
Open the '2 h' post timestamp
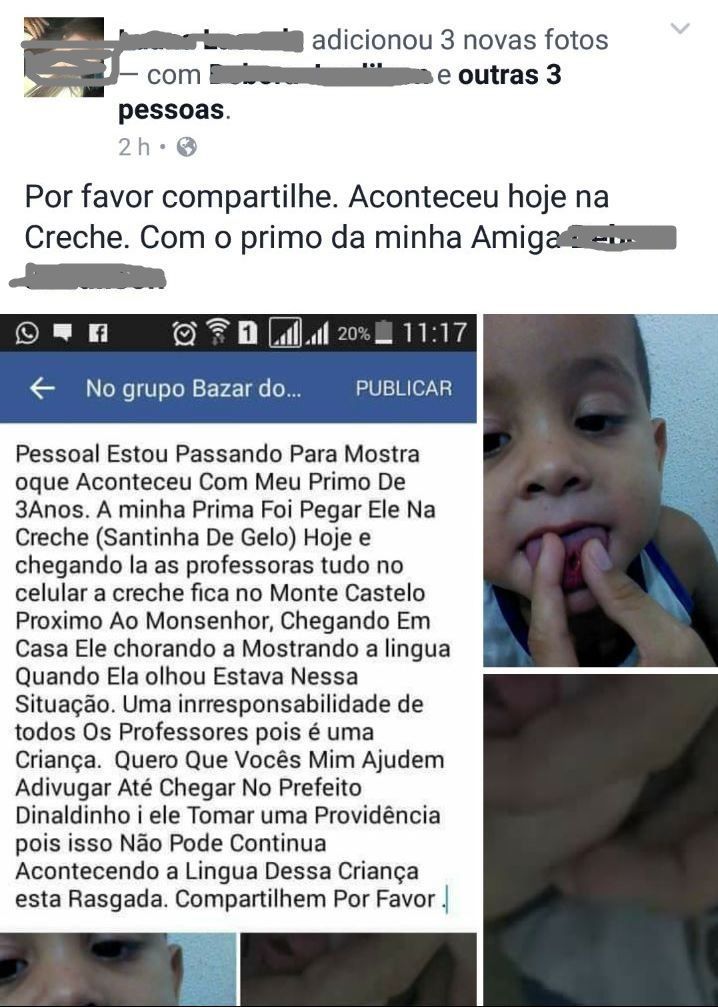coord(134,147)
